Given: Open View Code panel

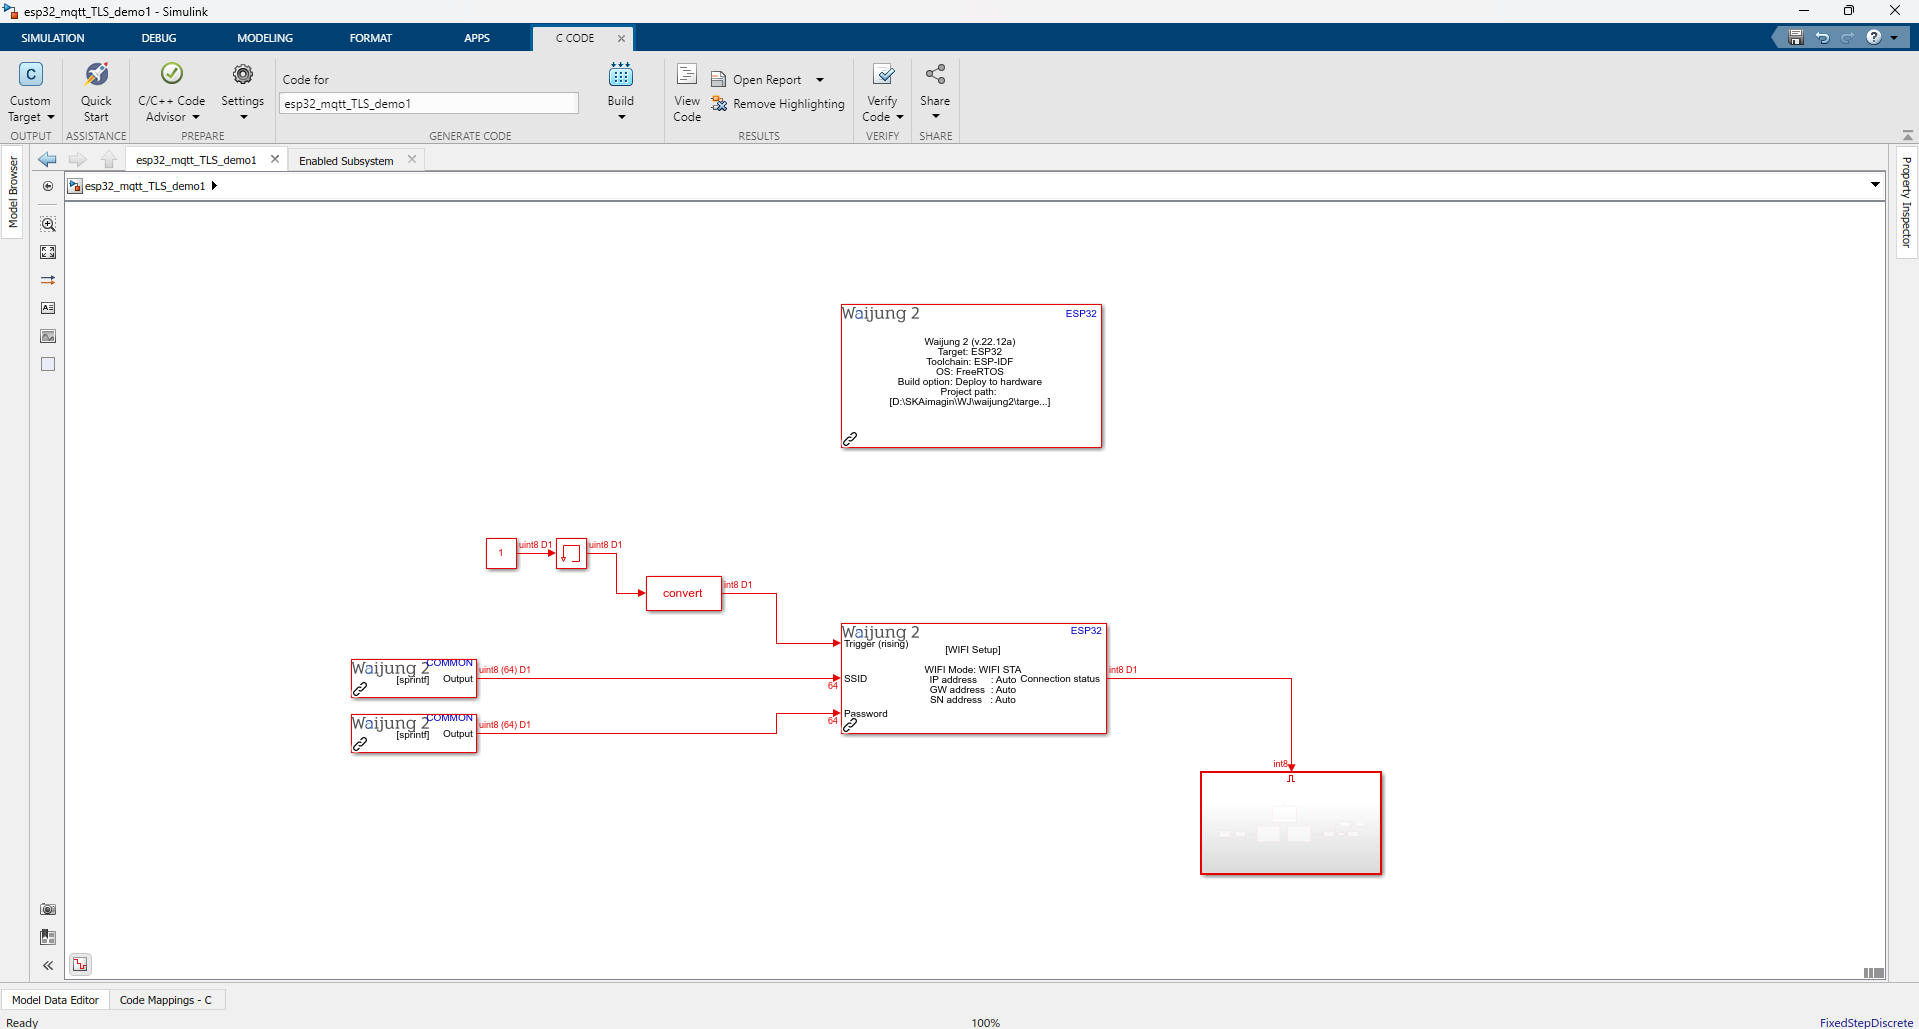Looking at the screenshot, I should click(687, 92).
